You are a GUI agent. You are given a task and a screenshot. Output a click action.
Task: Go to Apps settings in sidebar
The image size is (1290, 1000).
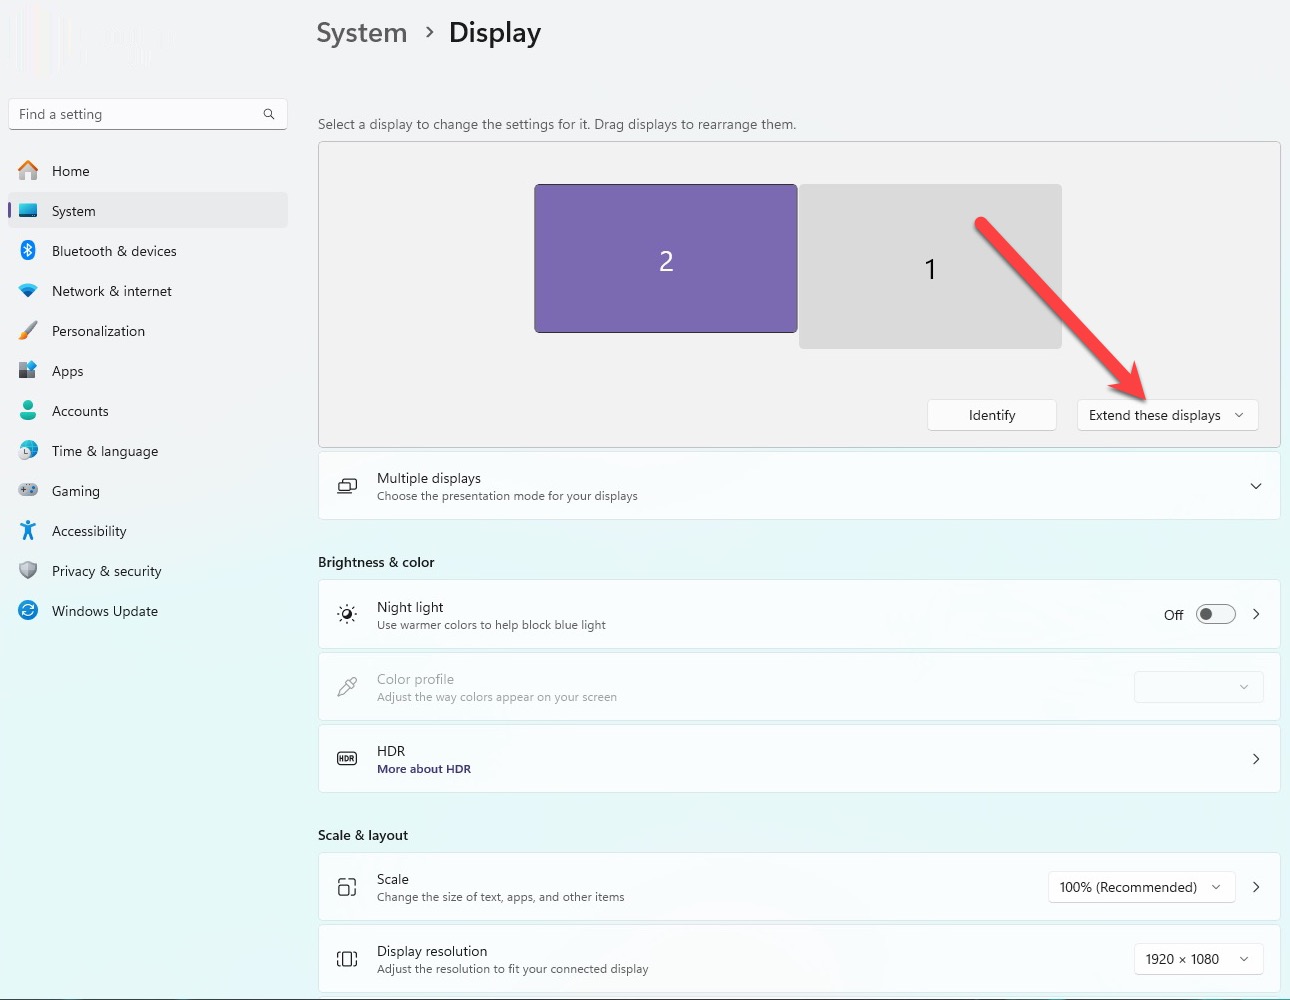tap(68, 371)
